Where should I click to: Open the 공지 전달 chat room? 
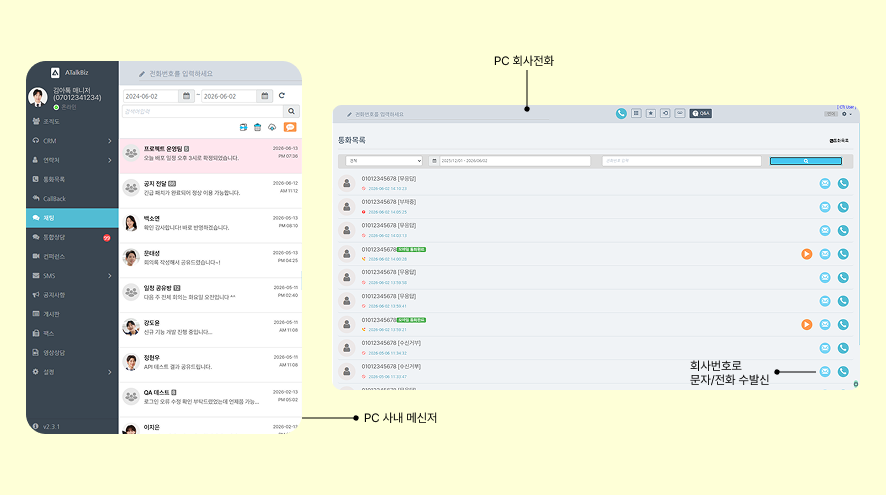coord(210,191)
